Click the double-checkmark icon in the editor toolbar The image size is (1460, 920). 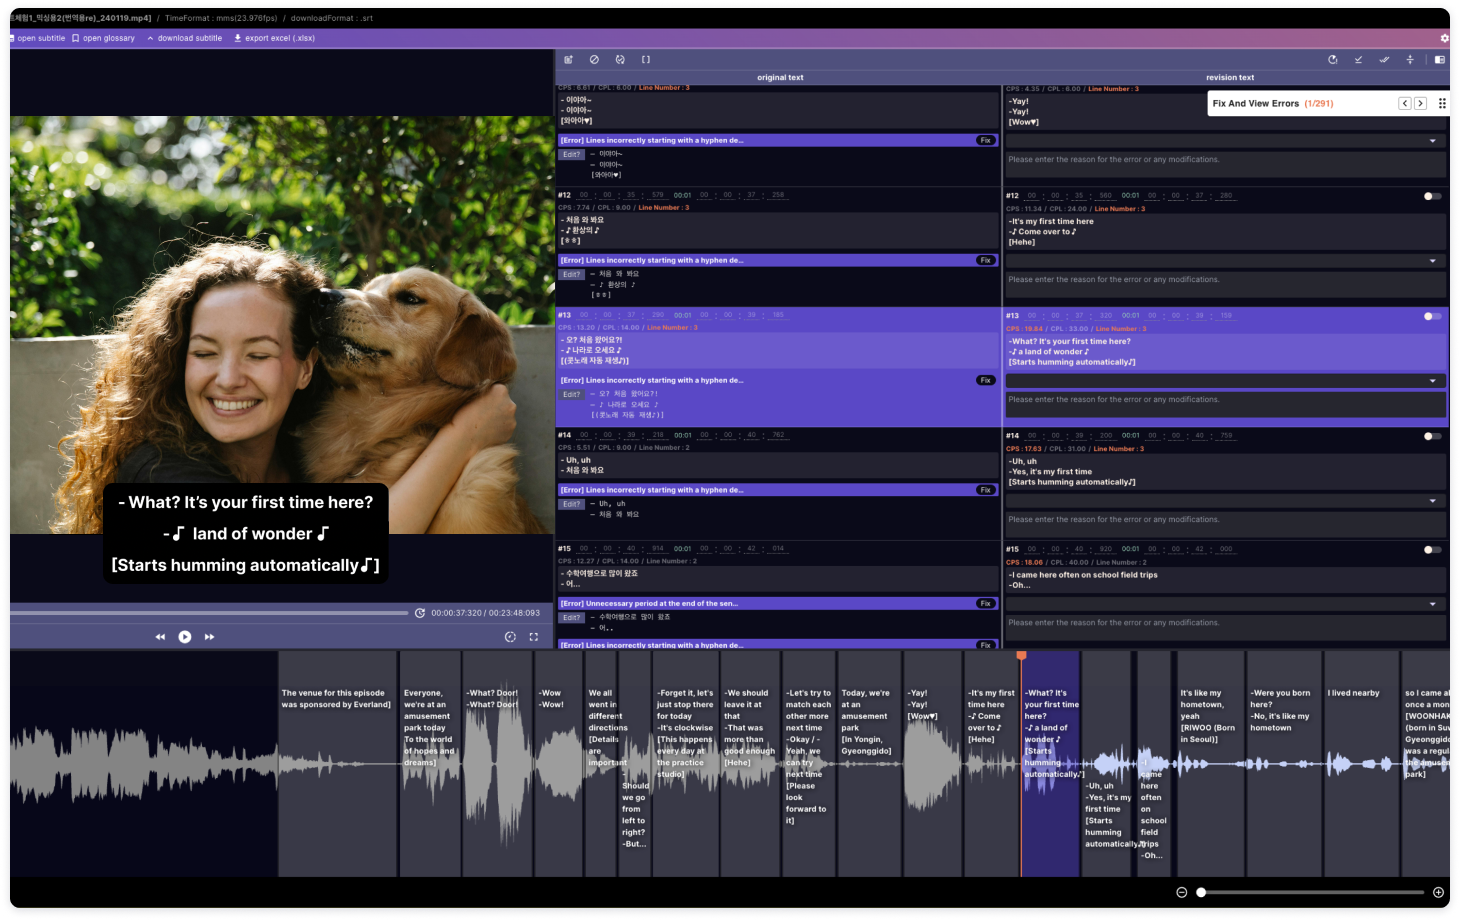point(1384,60)
